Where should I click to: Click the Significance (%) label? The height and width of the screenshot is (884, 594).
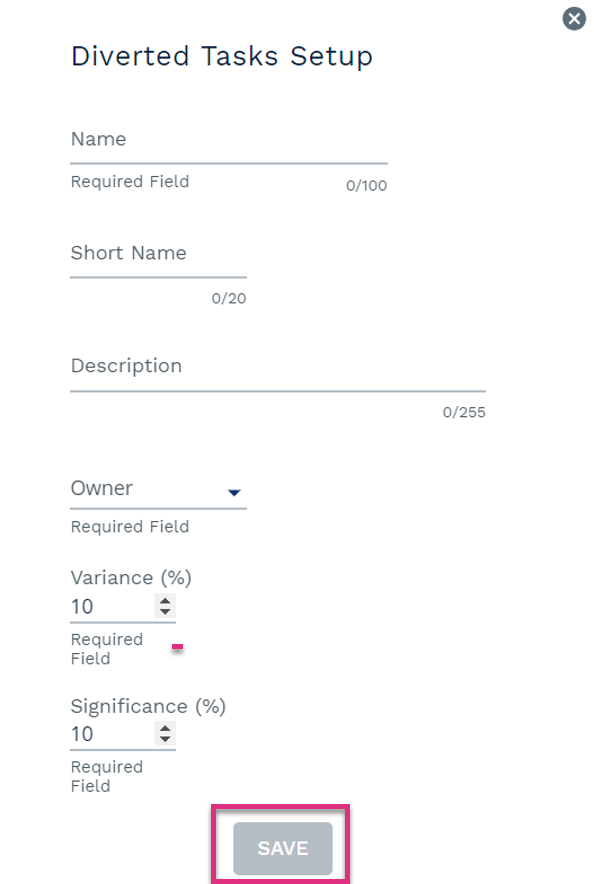point(148,706)
